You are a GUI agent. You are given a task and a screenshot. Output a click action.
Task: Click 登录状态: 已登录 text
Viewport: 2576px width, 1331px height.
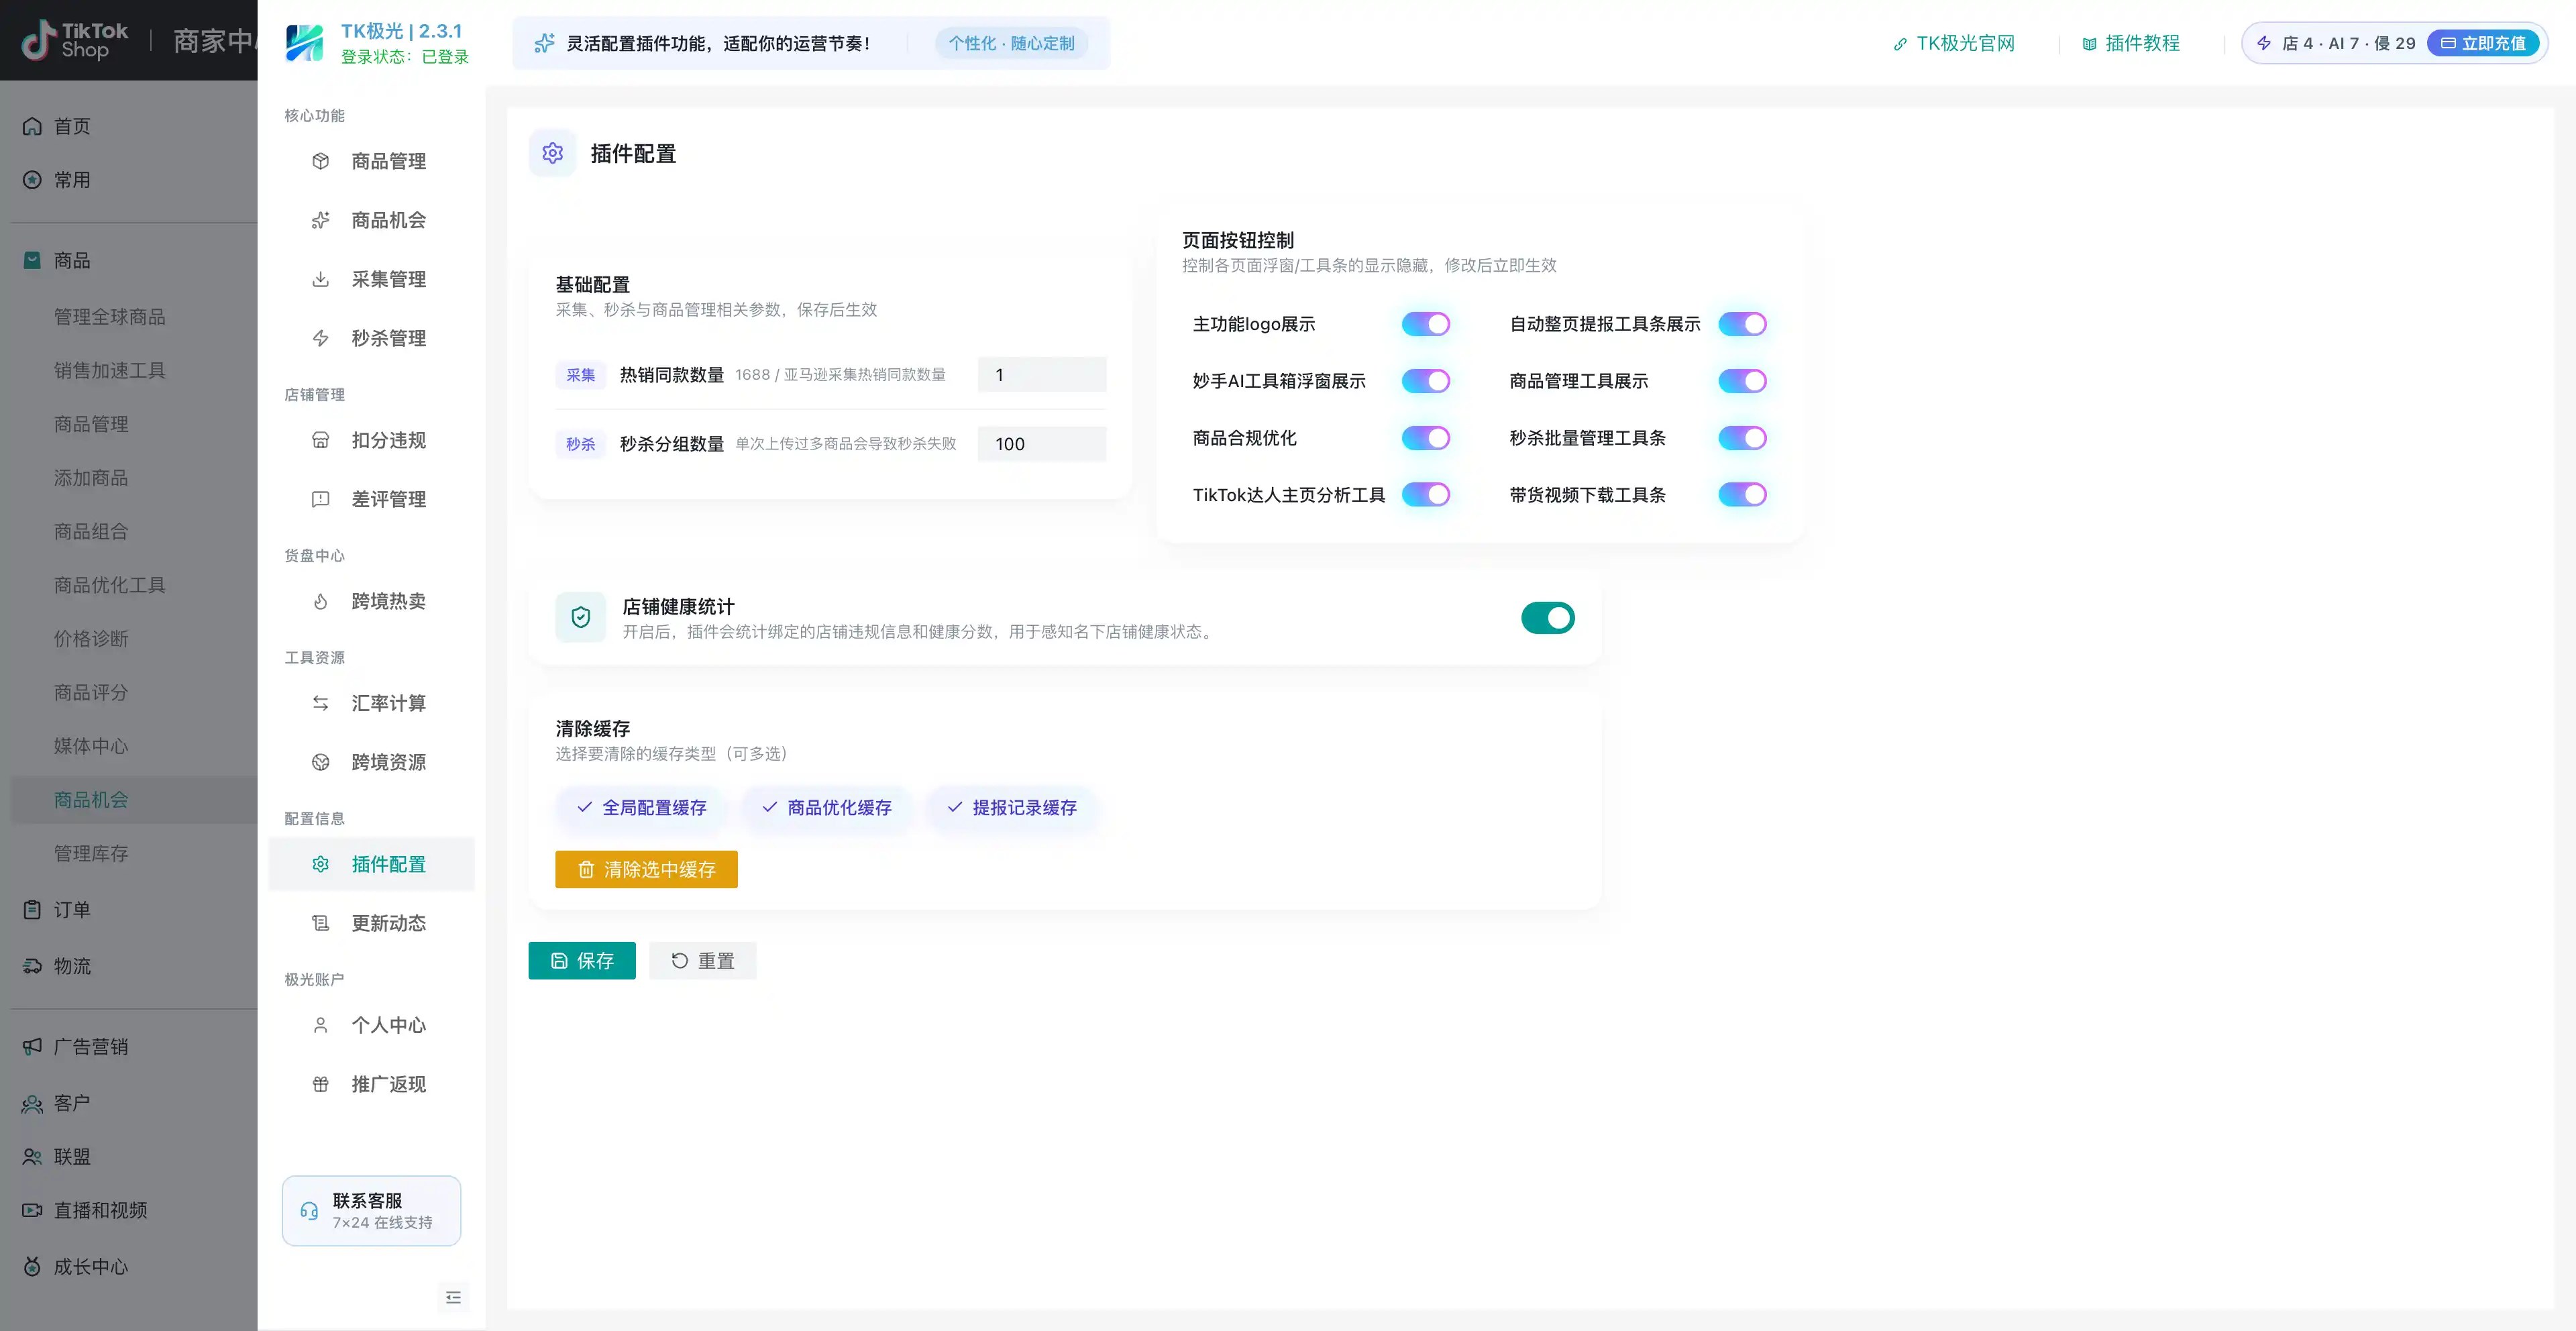pos(404,57)
